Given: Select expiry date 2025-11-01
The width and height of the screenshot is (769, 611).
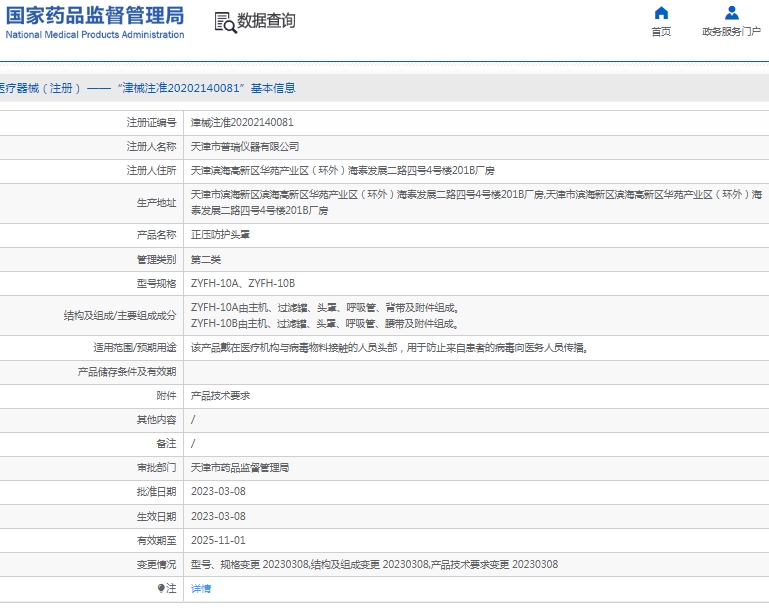Looking at the screenshot, I should tap(218, 540).
